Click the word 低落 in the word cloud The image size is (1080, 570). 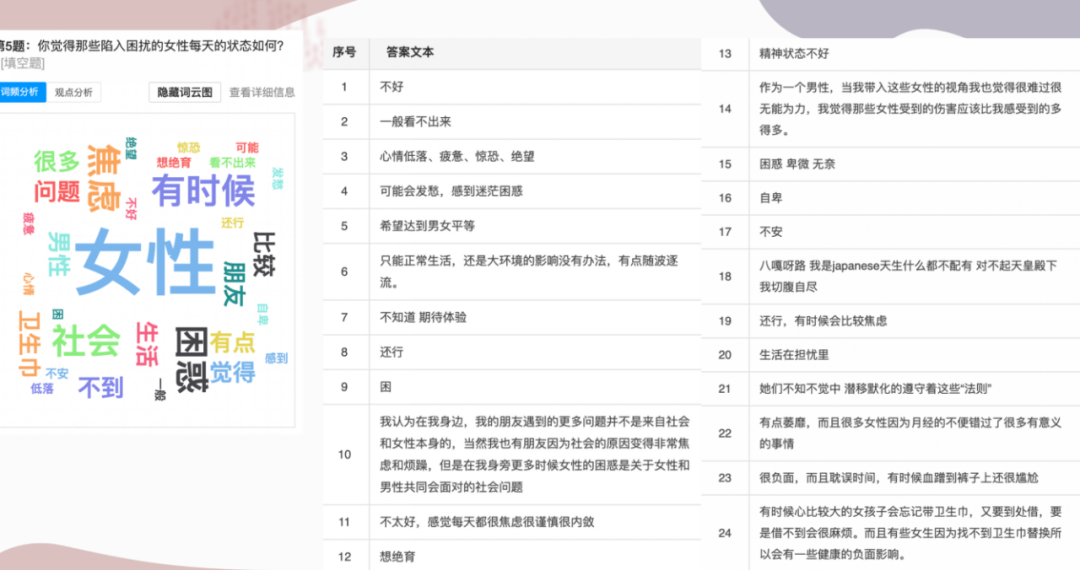[42, 388]
